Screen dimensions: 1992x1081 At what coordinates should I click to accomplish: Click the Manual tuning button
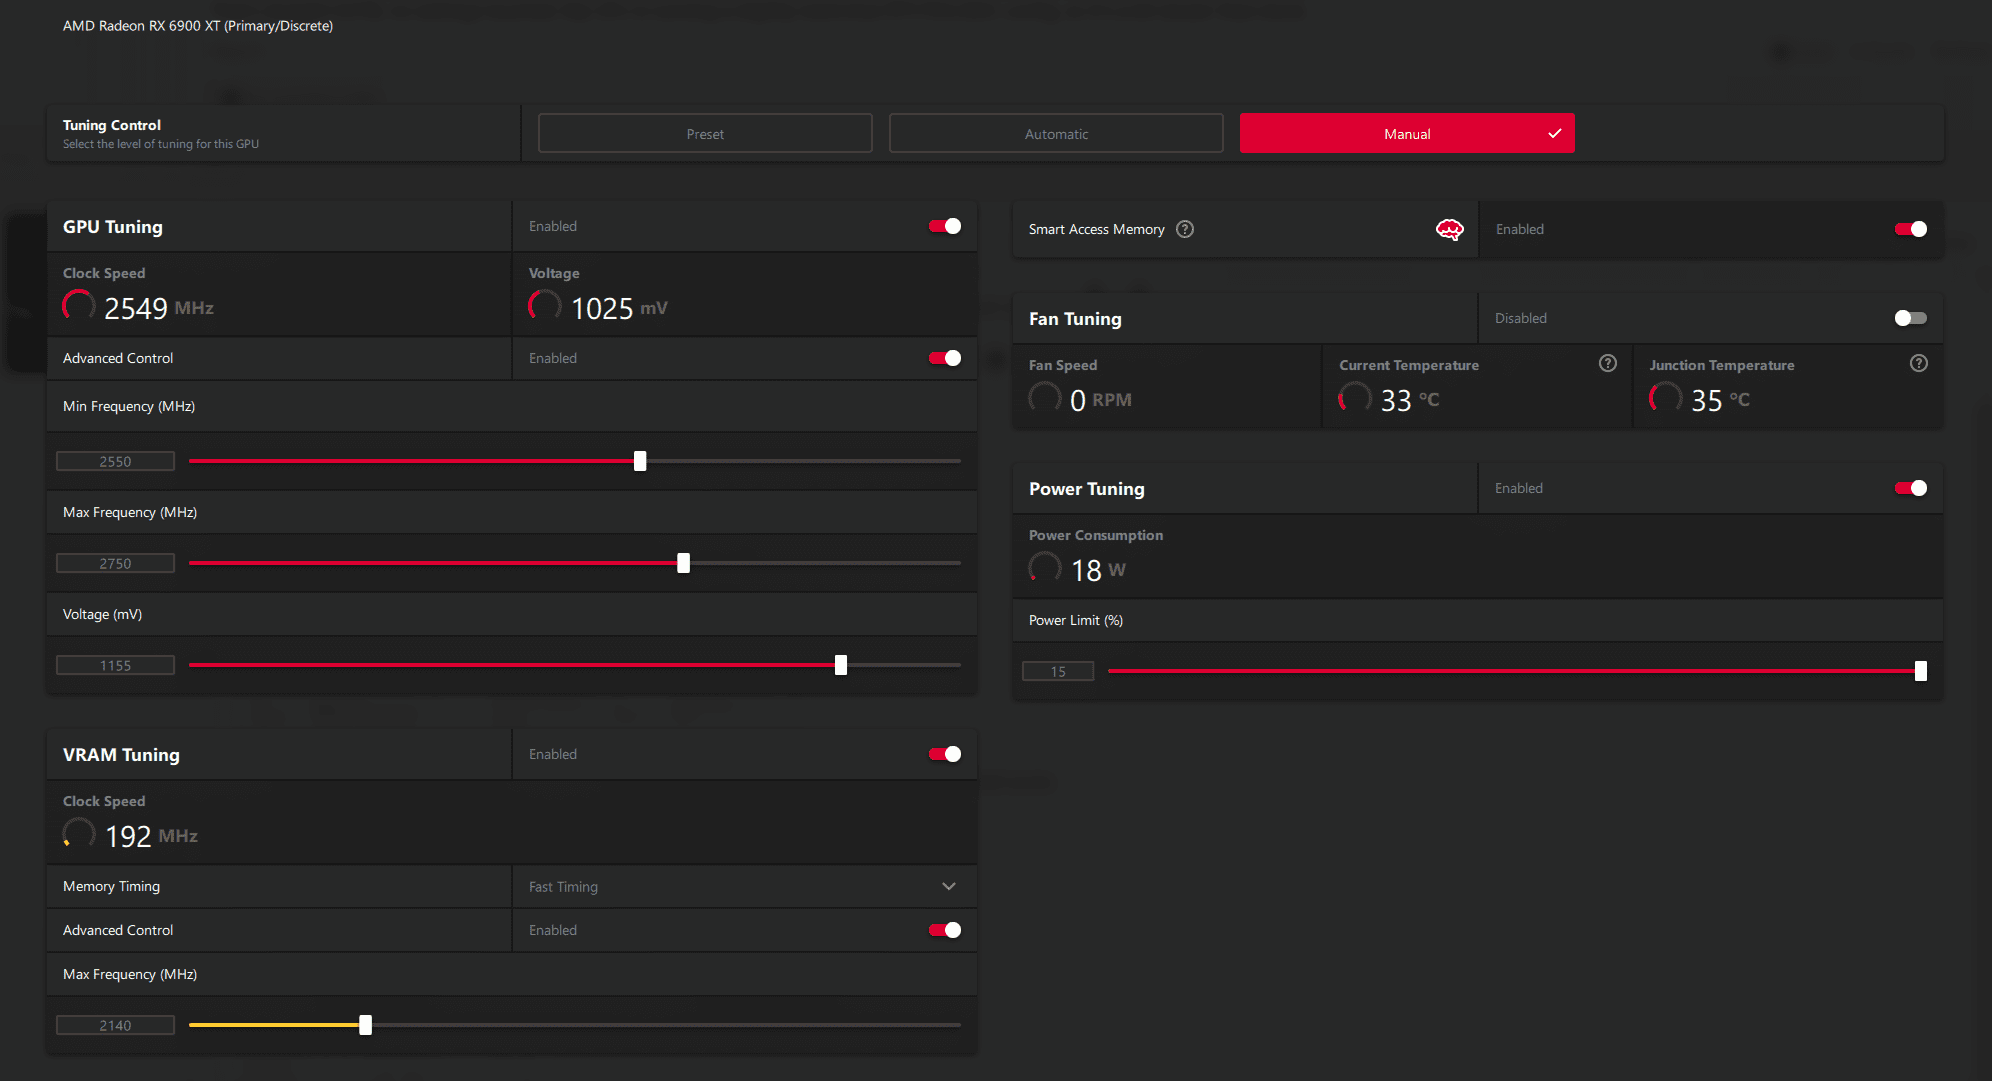pyautogui.click(x=1406, y=134)
